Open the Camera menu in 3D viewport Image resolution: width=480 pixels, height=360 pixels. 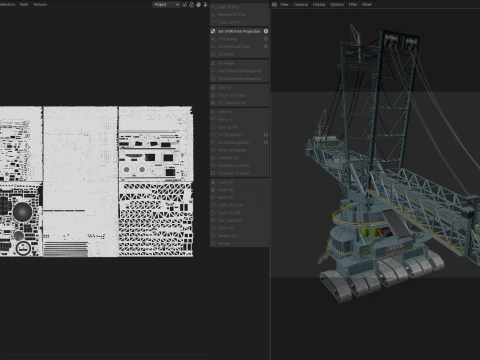(300, 5)
